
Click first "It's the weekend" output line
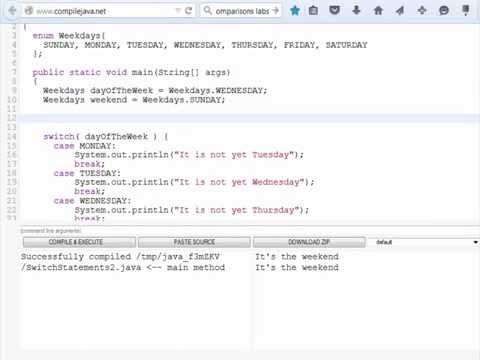pos(297,257)
